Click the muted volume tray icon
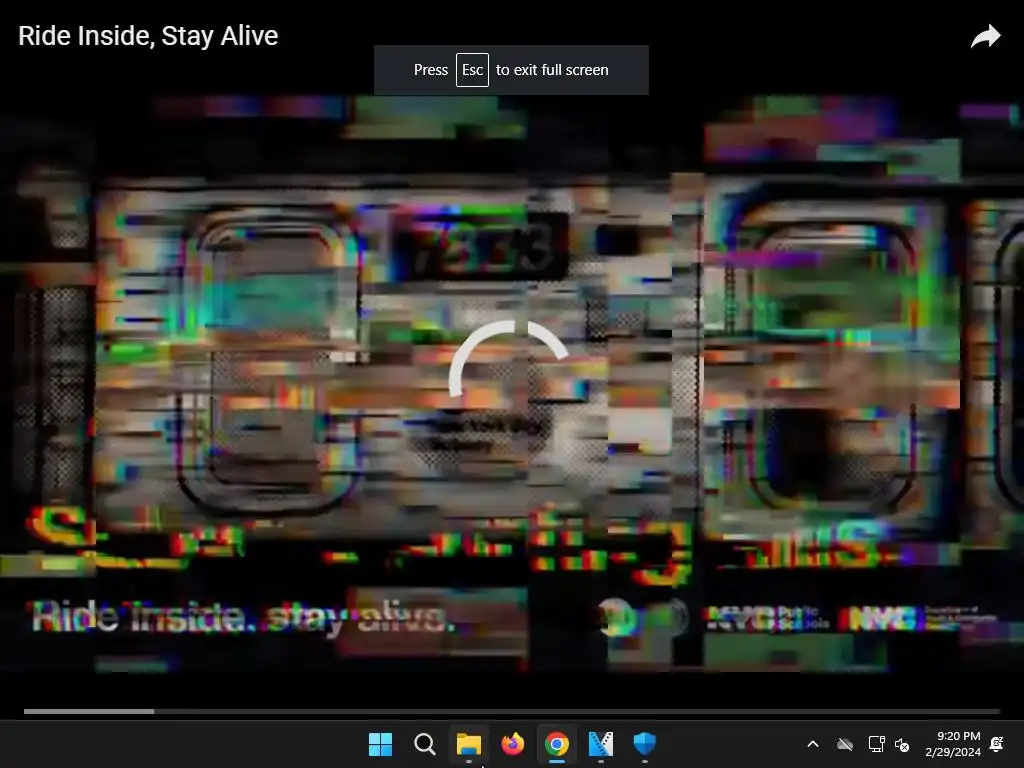Viewport: 1024px width, 768px height. tap(902, 744)
